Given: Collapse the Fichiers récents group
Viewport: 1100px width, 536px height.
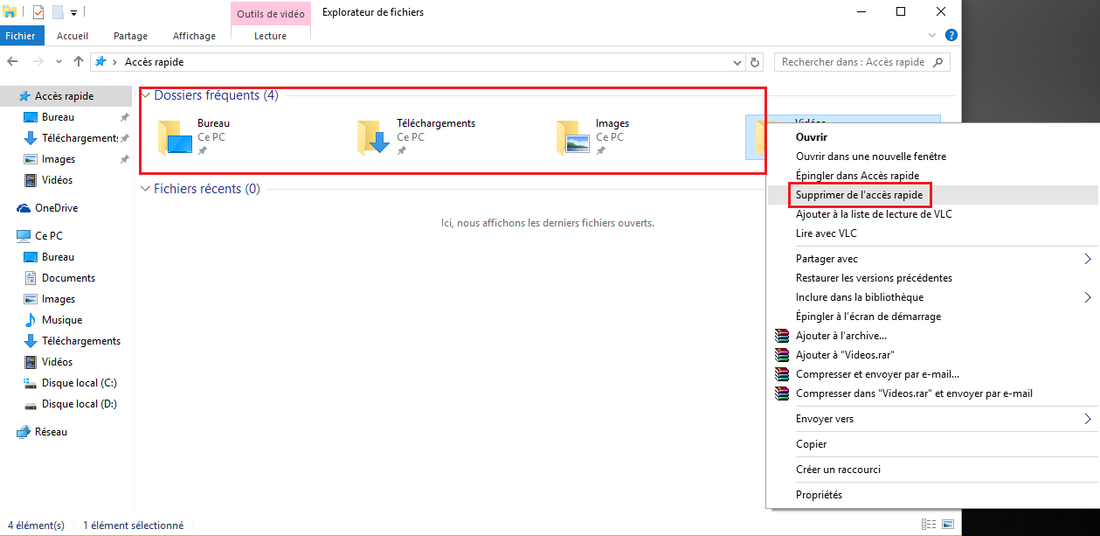Looking at the screenshot, I should (x=147, y=189).
